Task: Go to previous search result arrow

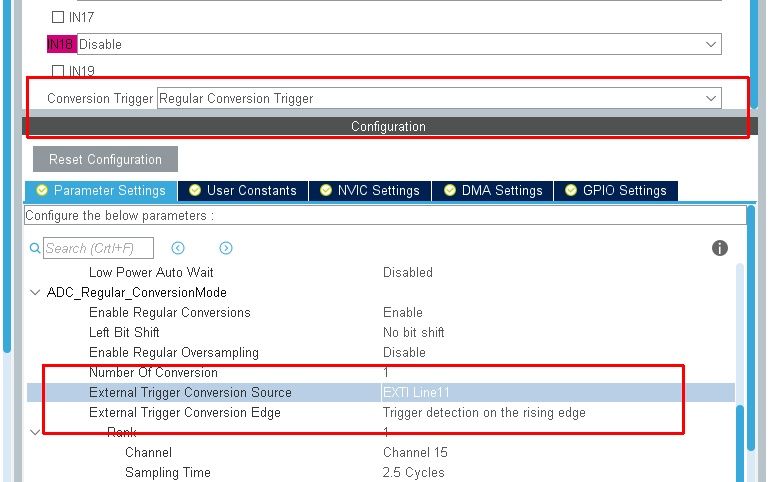Action: 178,248
